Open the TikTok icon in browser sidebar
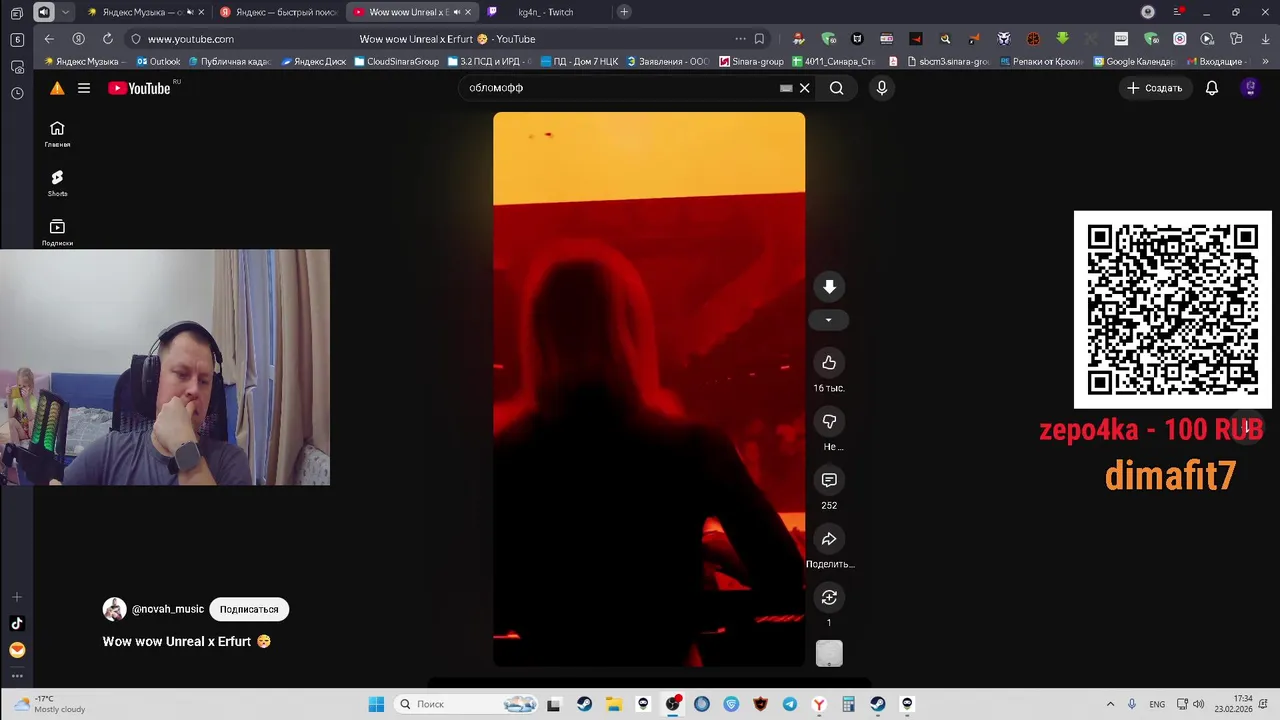The image size is (1280, 720). [x=17, y=623]
